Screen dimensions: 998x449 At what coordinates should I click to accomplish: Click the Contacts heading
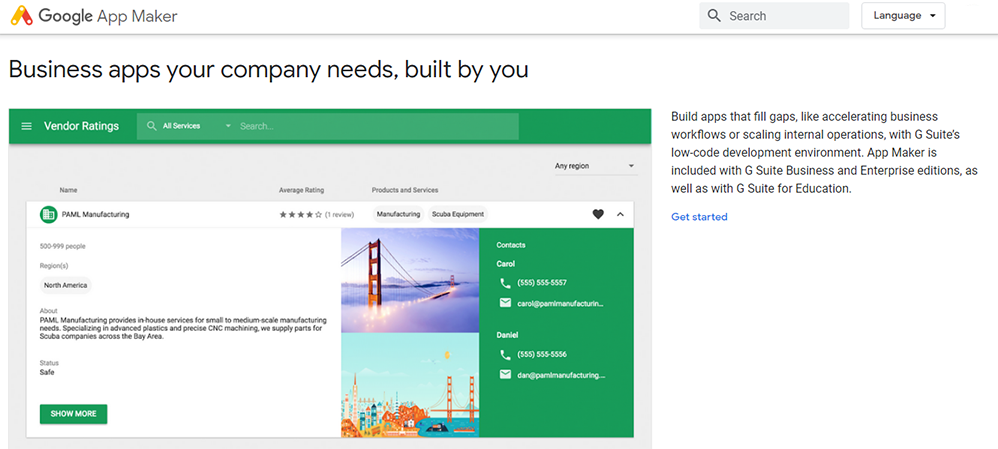tap(511, 245)
